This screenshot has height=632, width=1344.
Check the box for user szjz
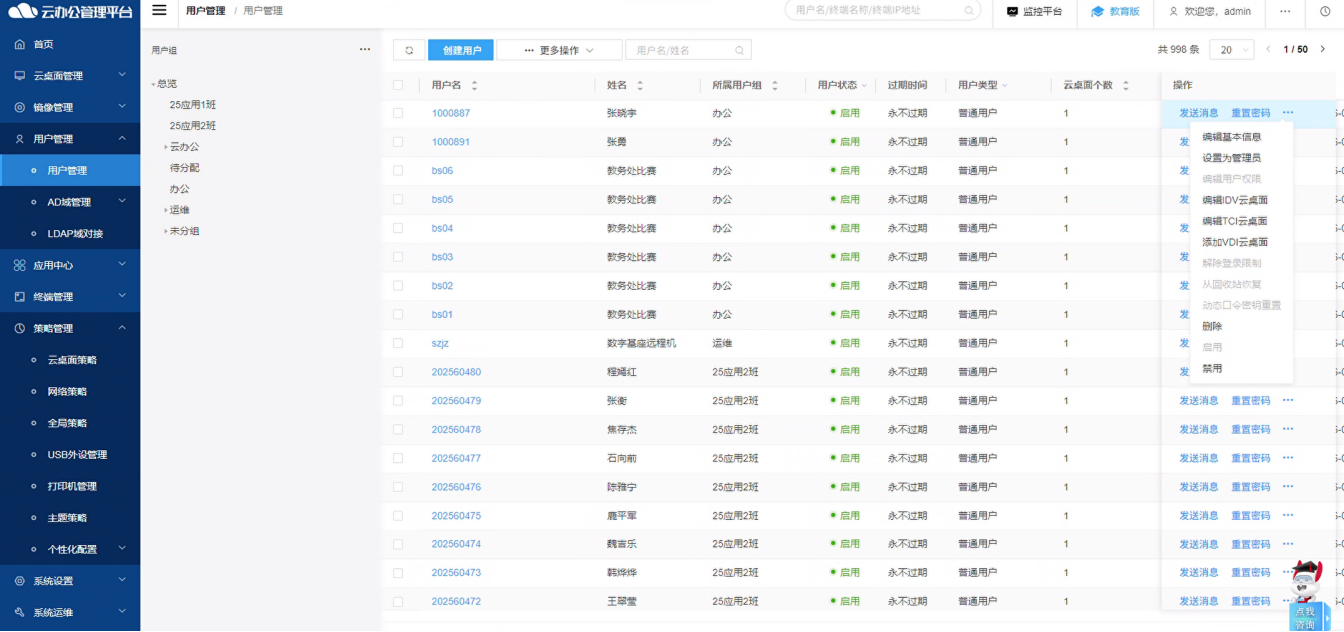coord(398,343)
